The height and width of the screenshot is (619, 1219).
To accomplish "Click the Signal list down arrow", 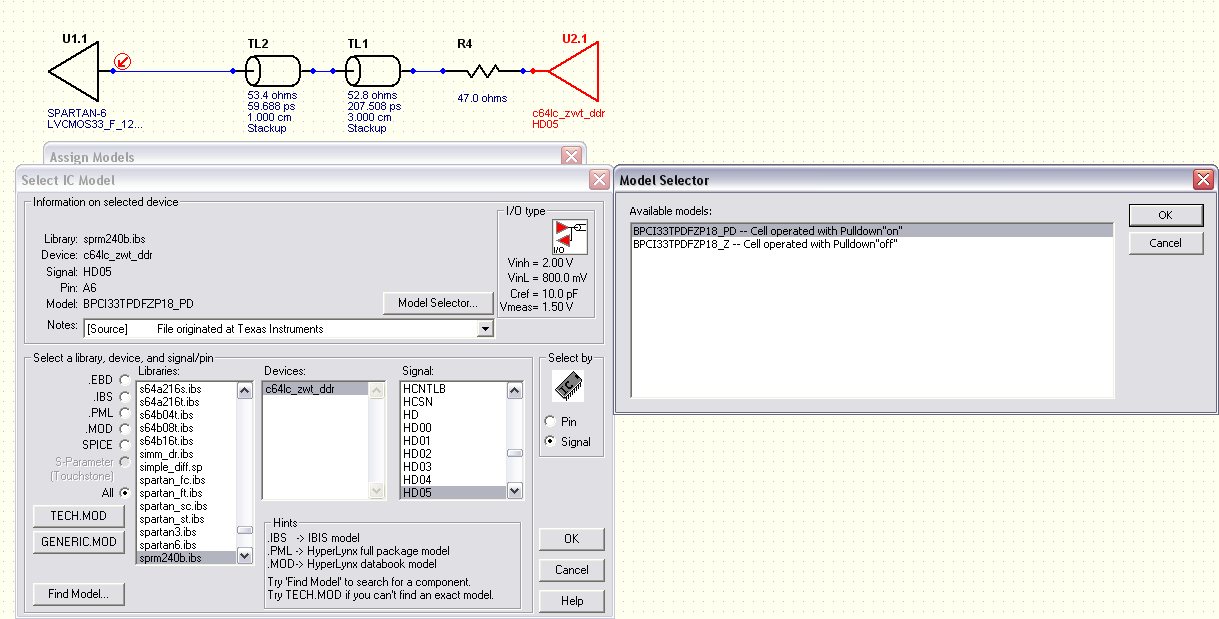I will pos(514,491).
